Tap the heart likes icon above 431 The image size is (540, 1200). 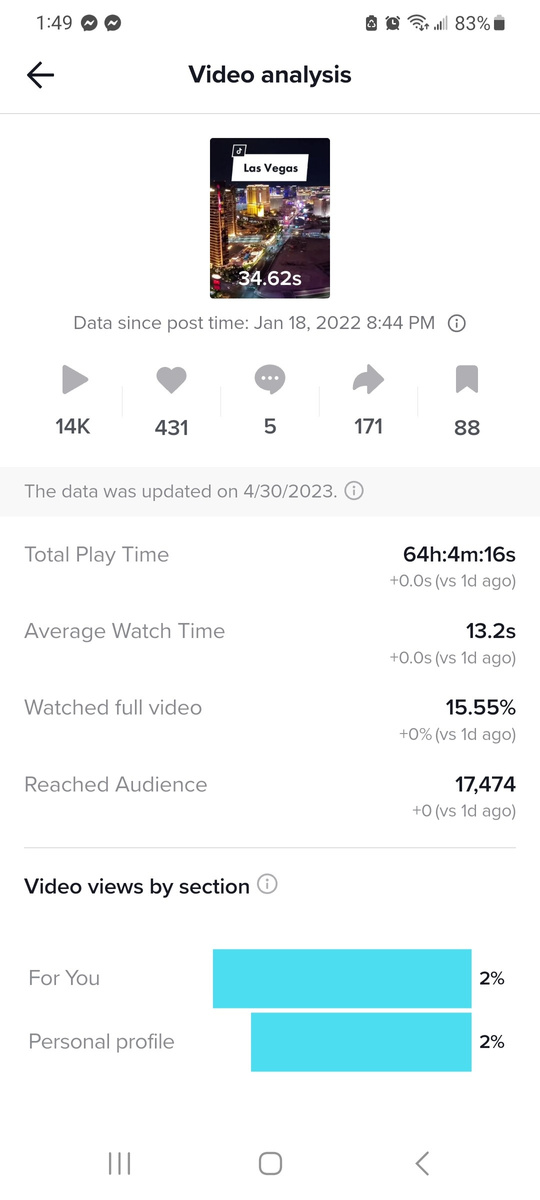pyautogui.click(x=171, y=380)
